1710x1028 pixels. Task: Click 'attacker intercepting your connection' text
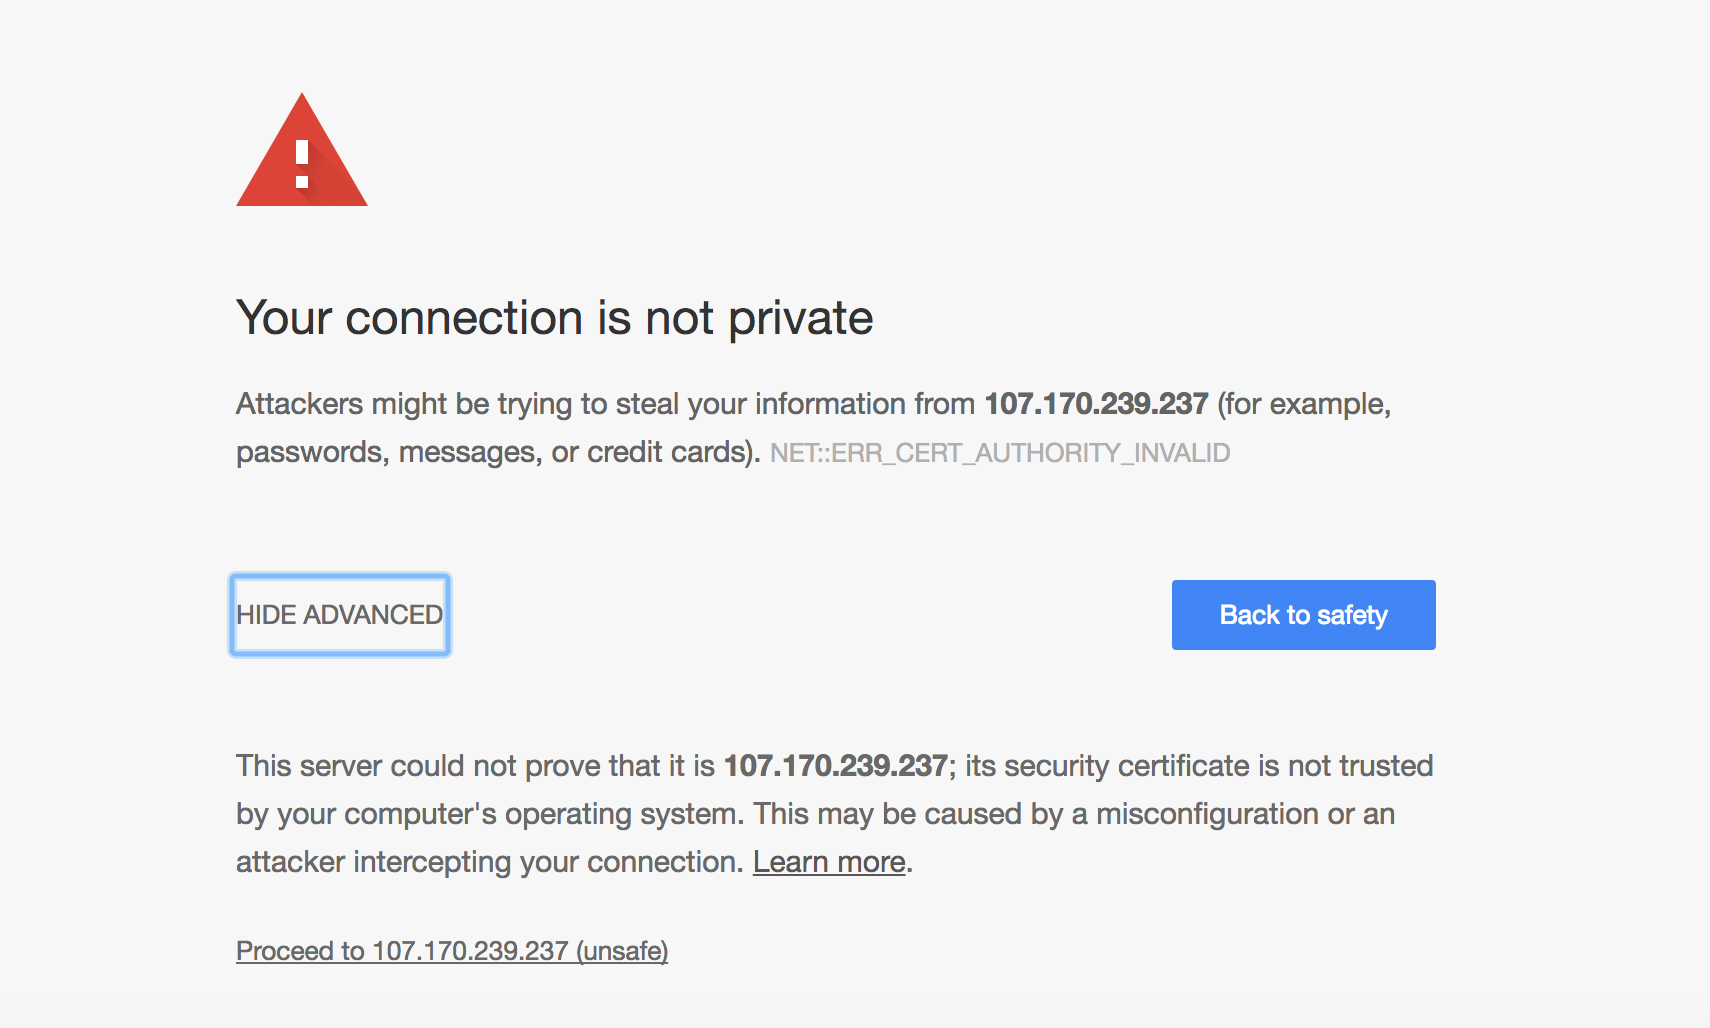tap(487, 862)
